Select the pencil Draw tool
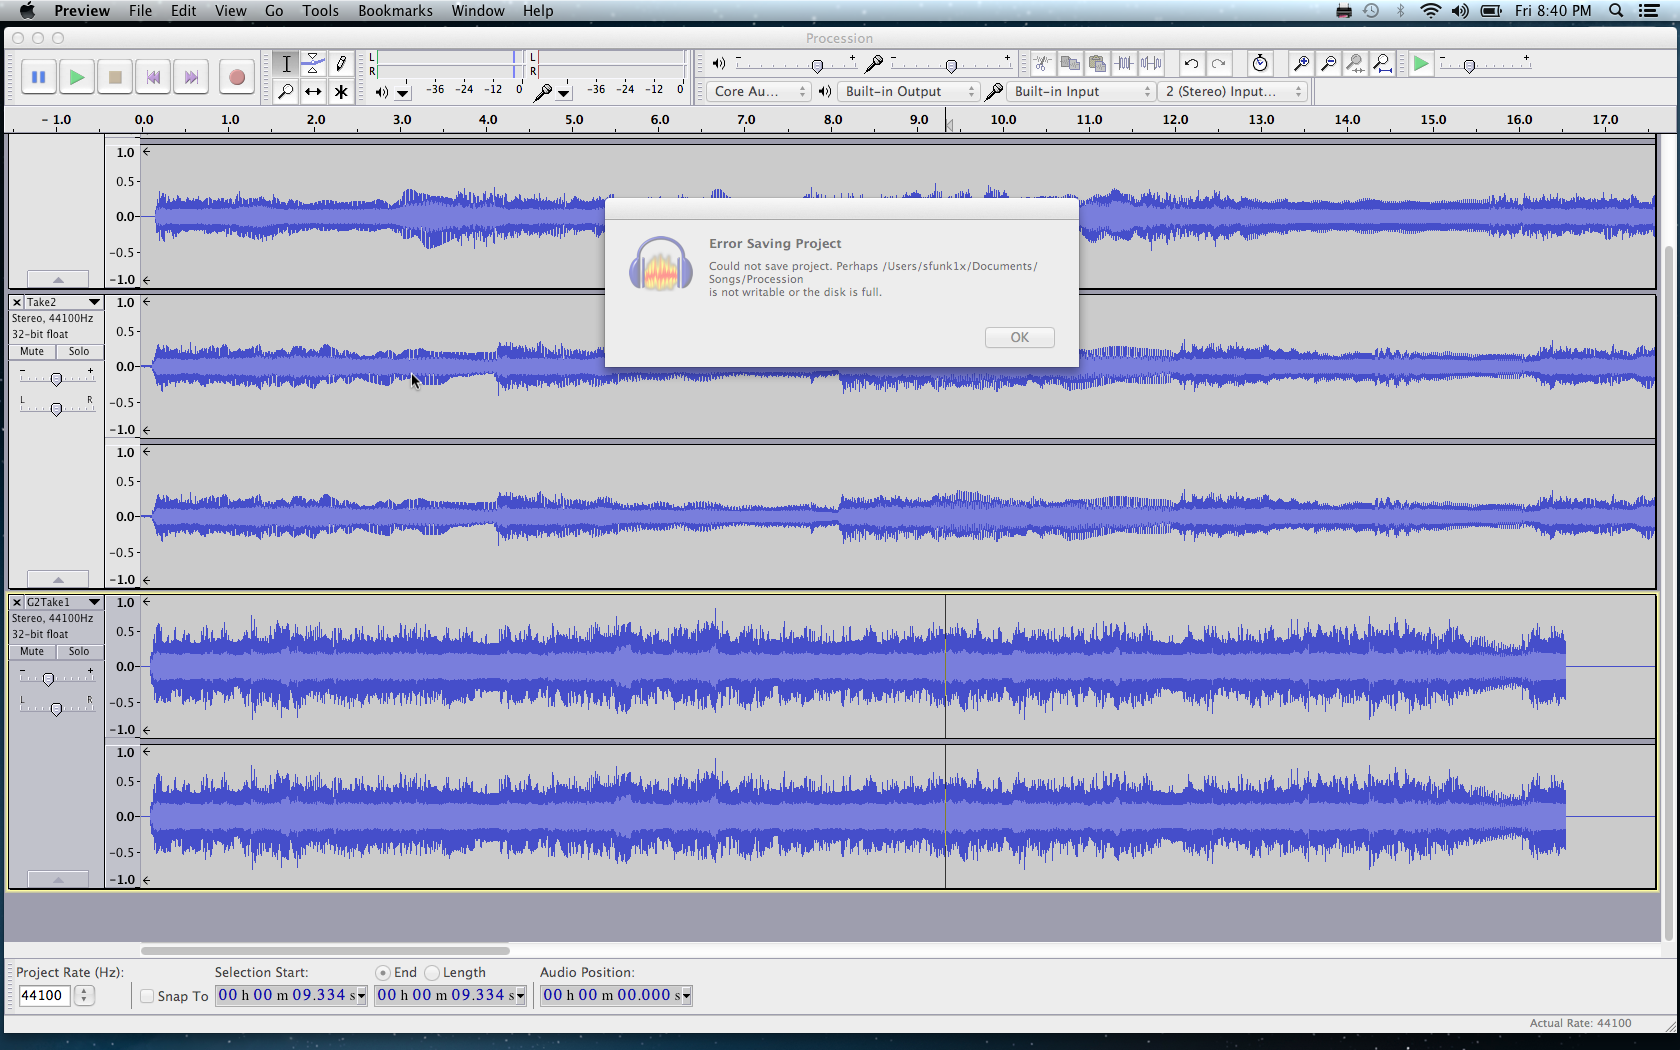 [341, 64]
